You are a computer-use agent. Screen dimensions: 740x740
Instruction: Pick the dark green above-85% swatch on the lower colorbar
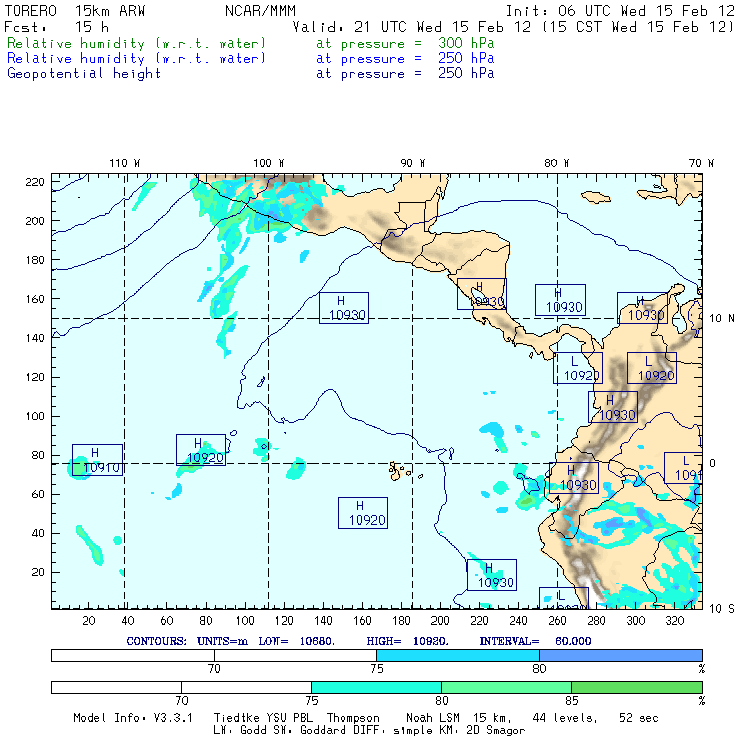pyautogui.click(x=637, y=687)
